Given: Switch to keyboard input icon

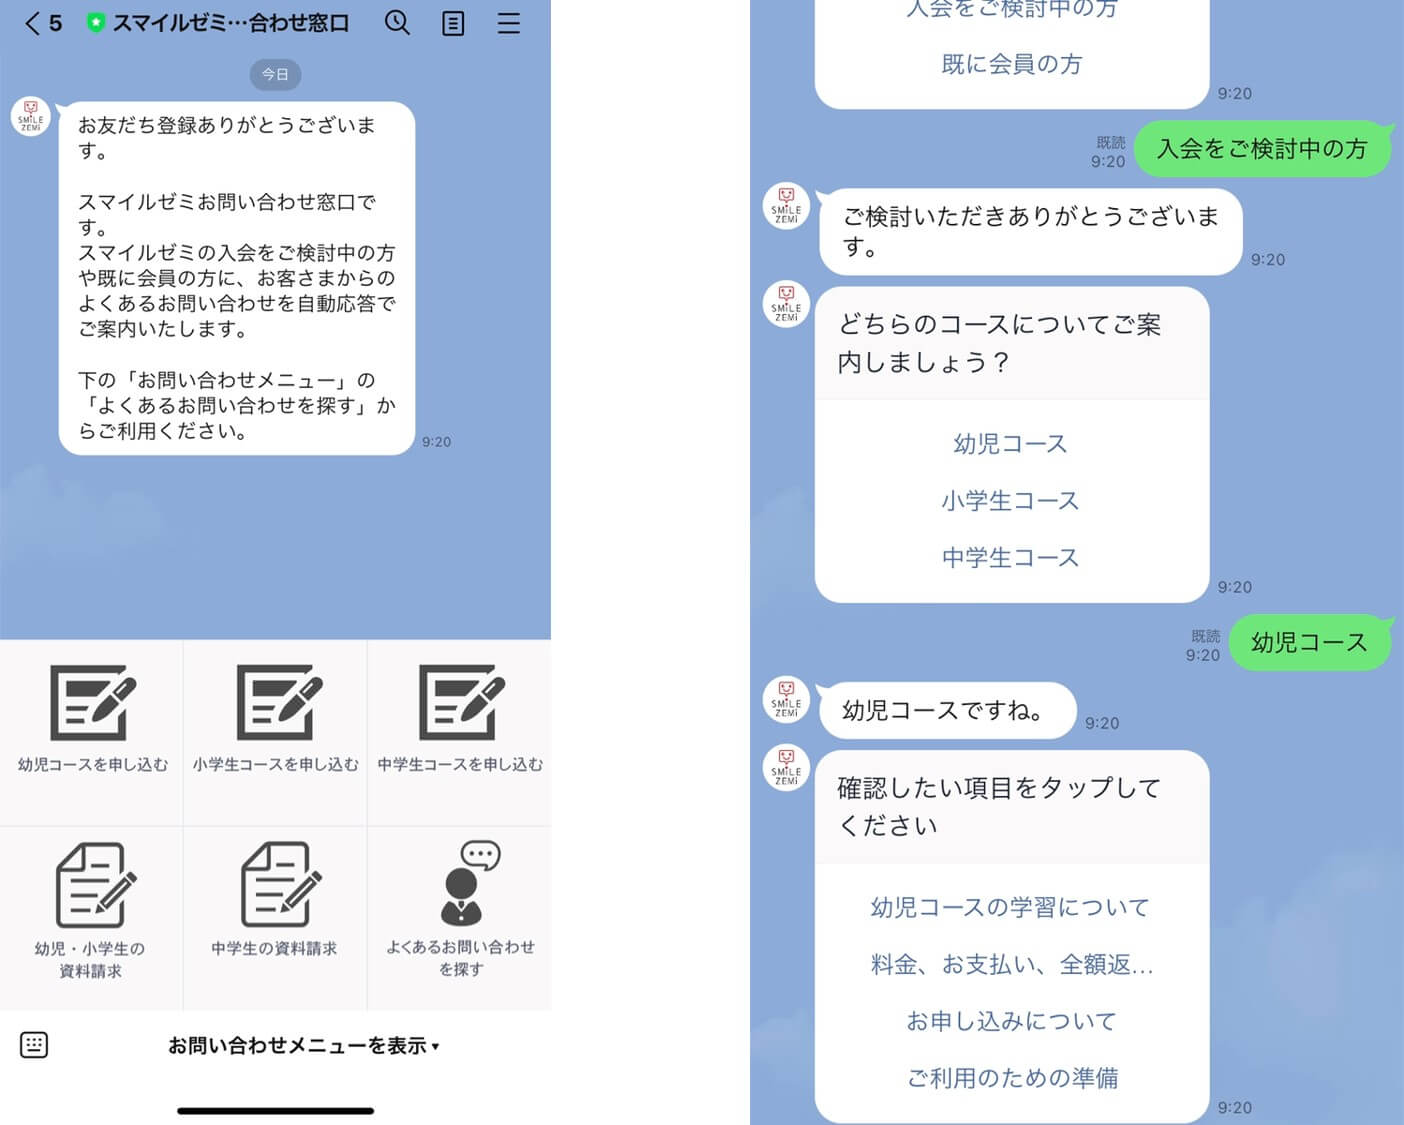Looking at the screenshot, I should click(x=34, y=1045).
